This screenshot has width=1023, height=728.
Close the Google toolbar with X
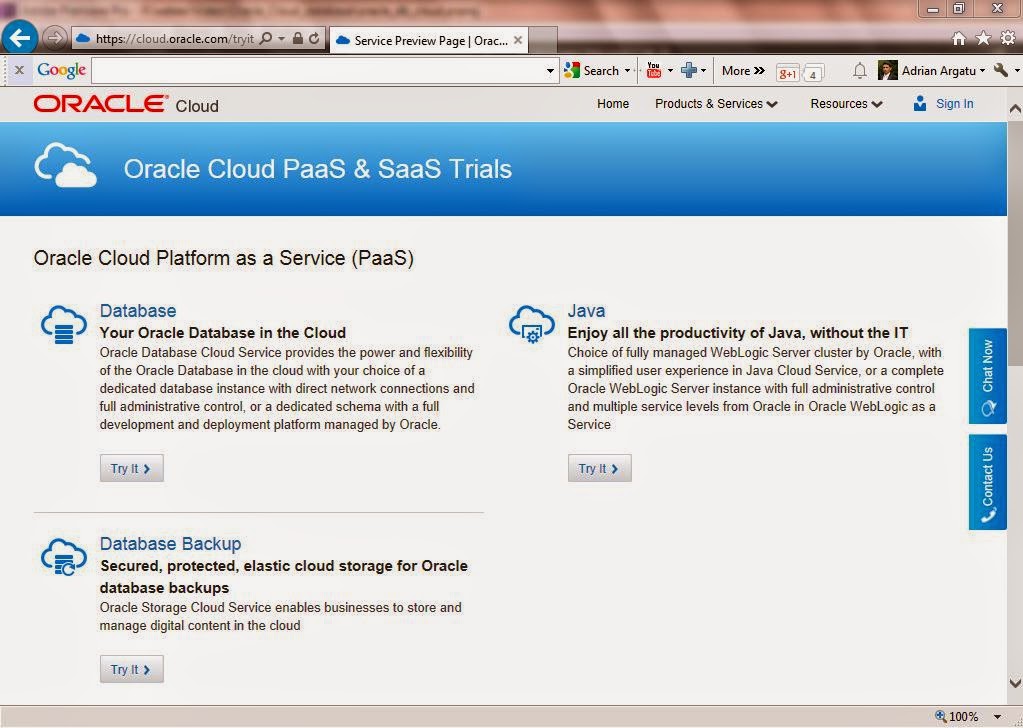point(19,70)
